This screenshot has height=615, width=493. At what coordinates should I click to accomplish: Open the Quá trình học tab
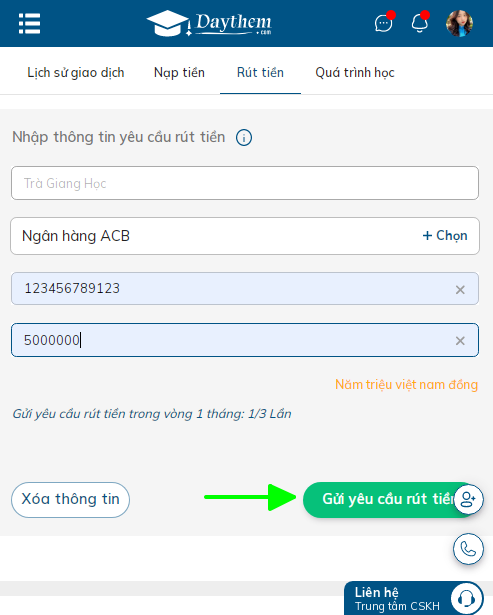coord(355,73)
